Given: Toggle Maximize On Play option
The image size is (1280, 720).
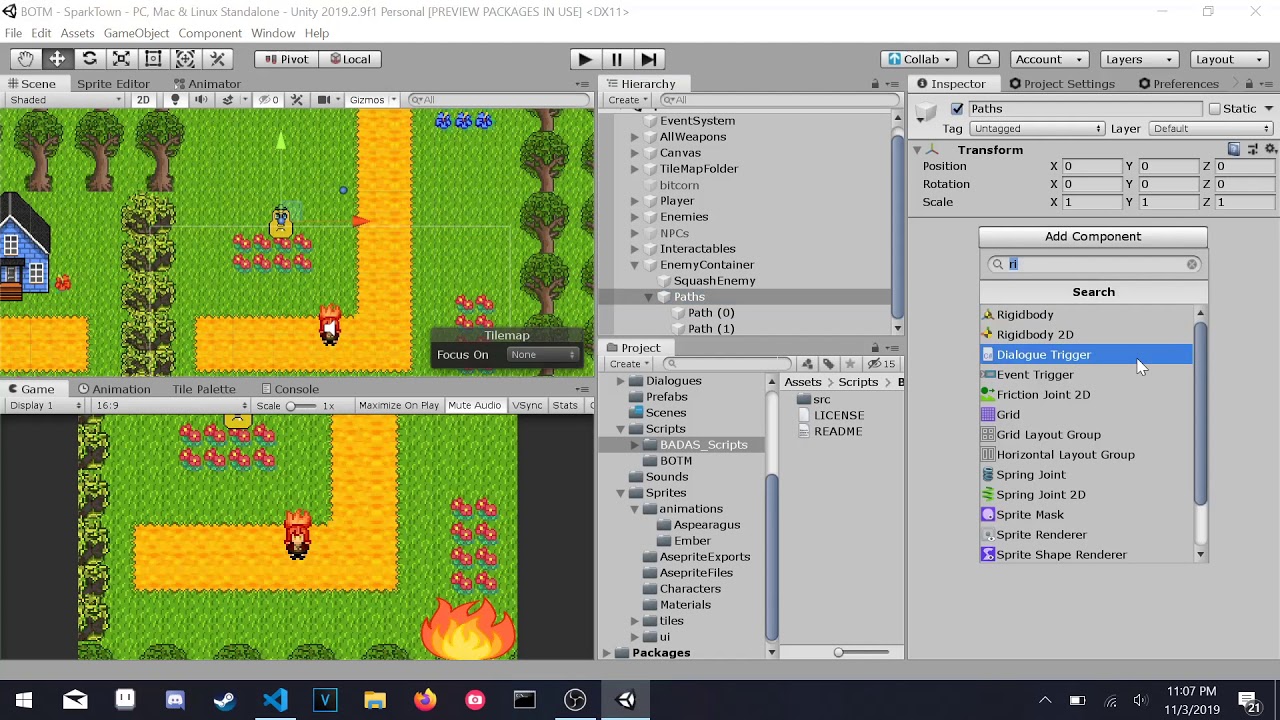Looking at the screenshot, I should click(x=398, y=405).
